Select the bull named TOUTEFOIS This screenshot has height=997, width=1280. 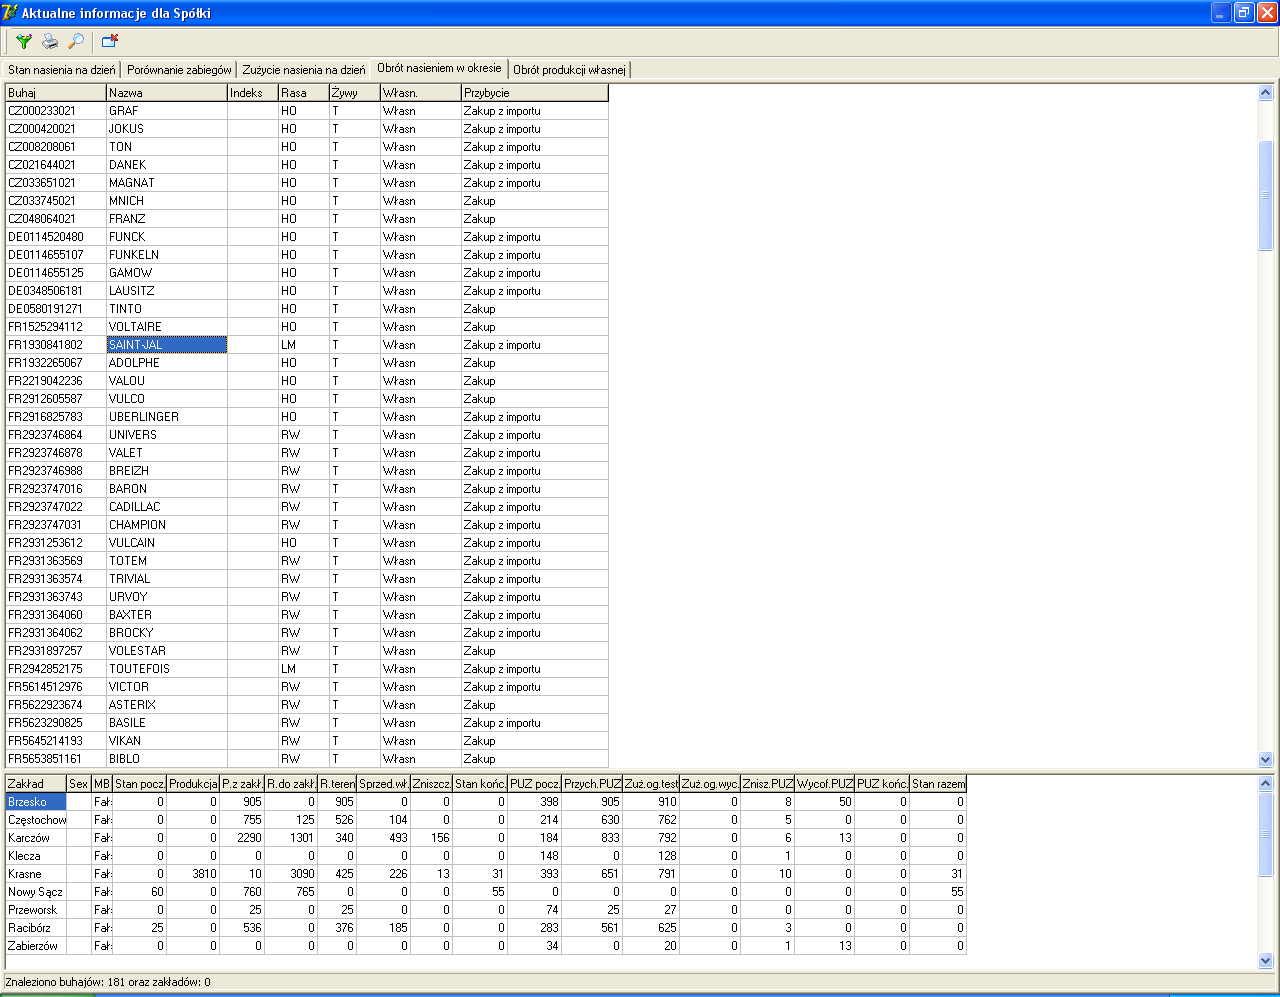(167, 669)
